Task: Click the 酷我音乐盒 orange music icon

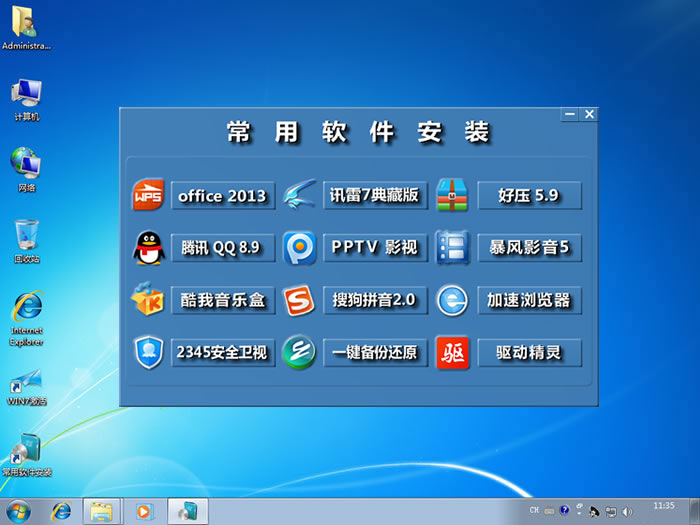Action: [x=148, y=299]
